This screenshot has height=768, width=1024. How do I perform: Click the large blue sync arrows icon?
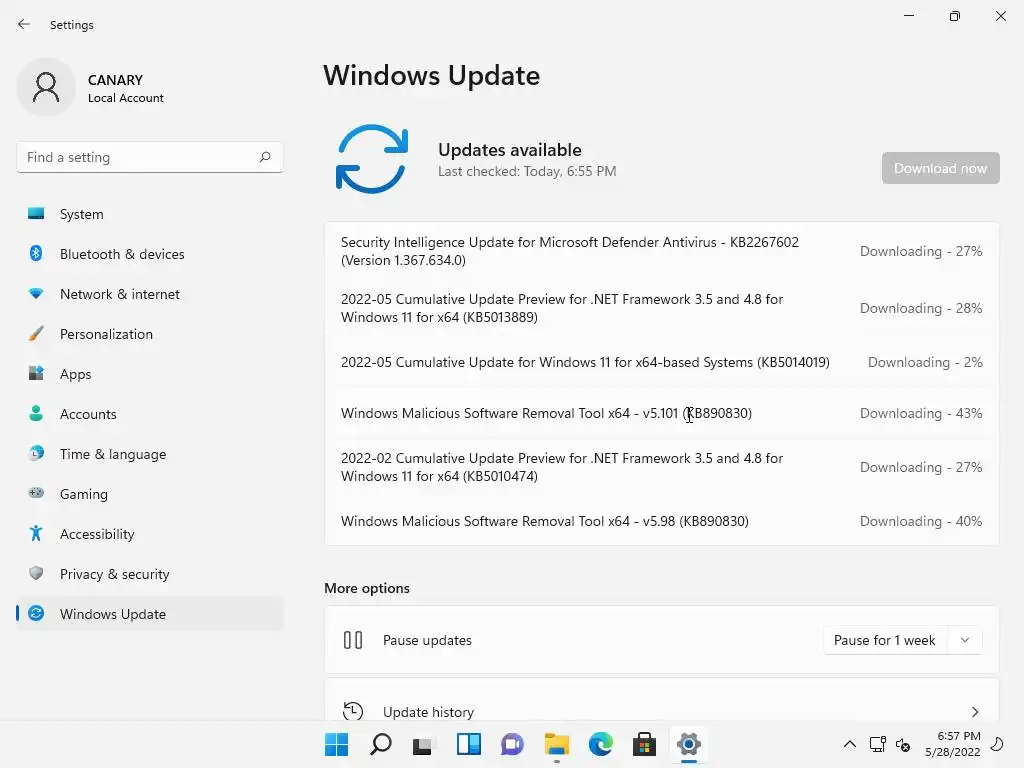[372, 159]
